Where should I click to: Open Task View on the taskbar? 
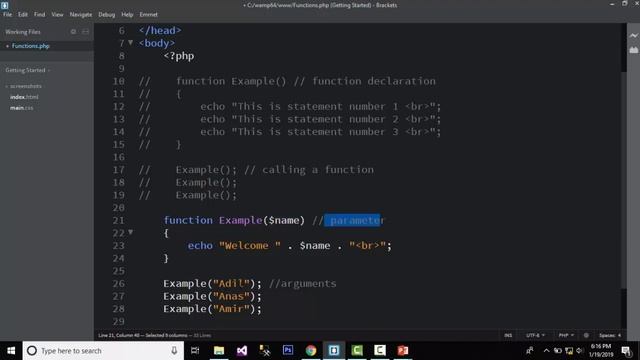point(195,351)
